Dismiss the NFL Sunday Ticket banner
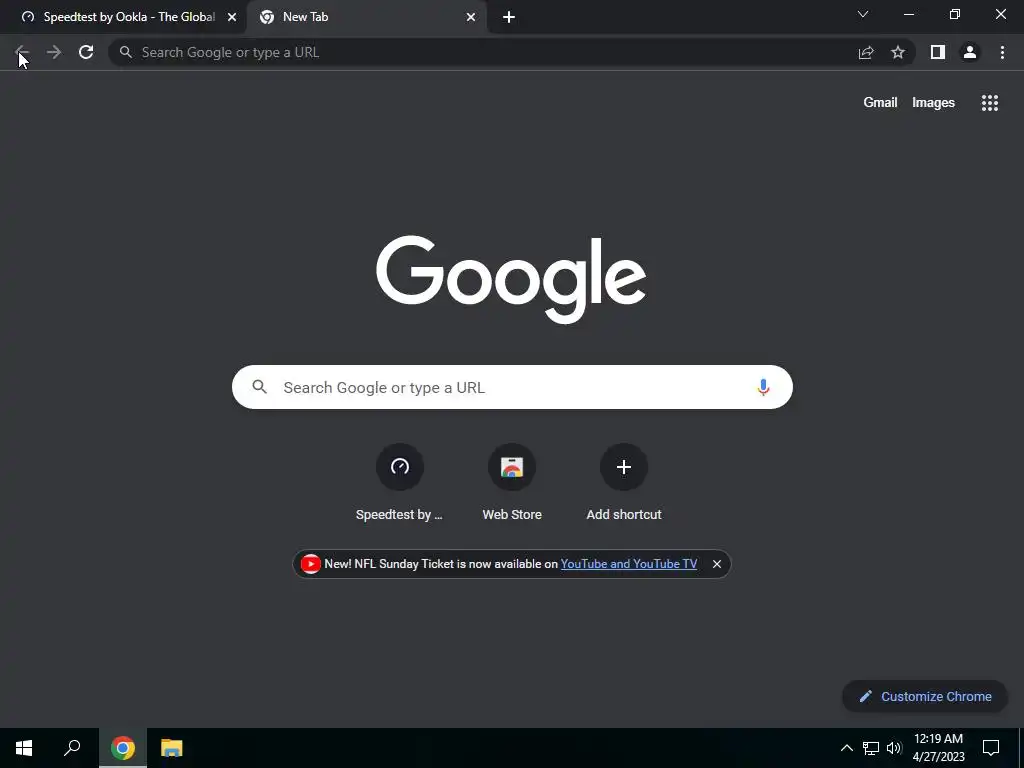 (x=717, y=564)
